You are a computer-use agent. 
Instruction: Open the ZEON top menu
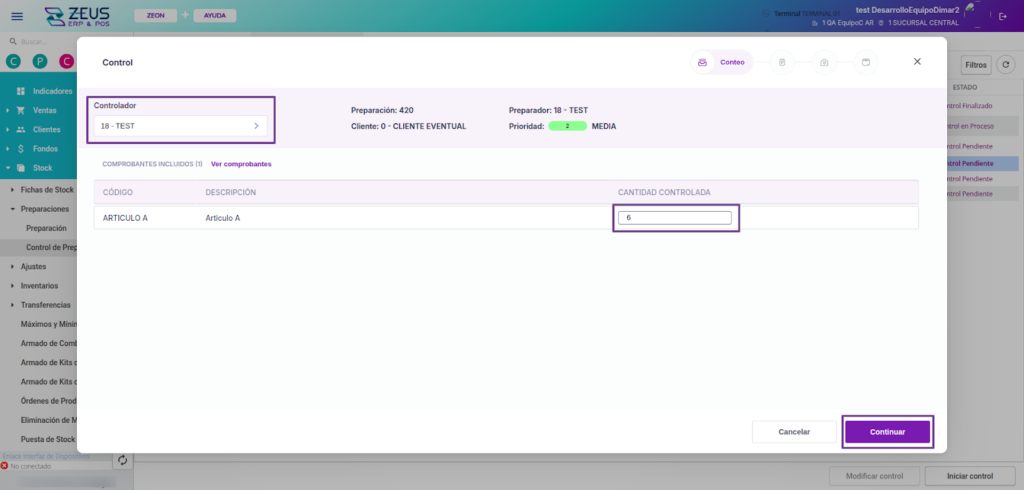click(x=155, y=16)
